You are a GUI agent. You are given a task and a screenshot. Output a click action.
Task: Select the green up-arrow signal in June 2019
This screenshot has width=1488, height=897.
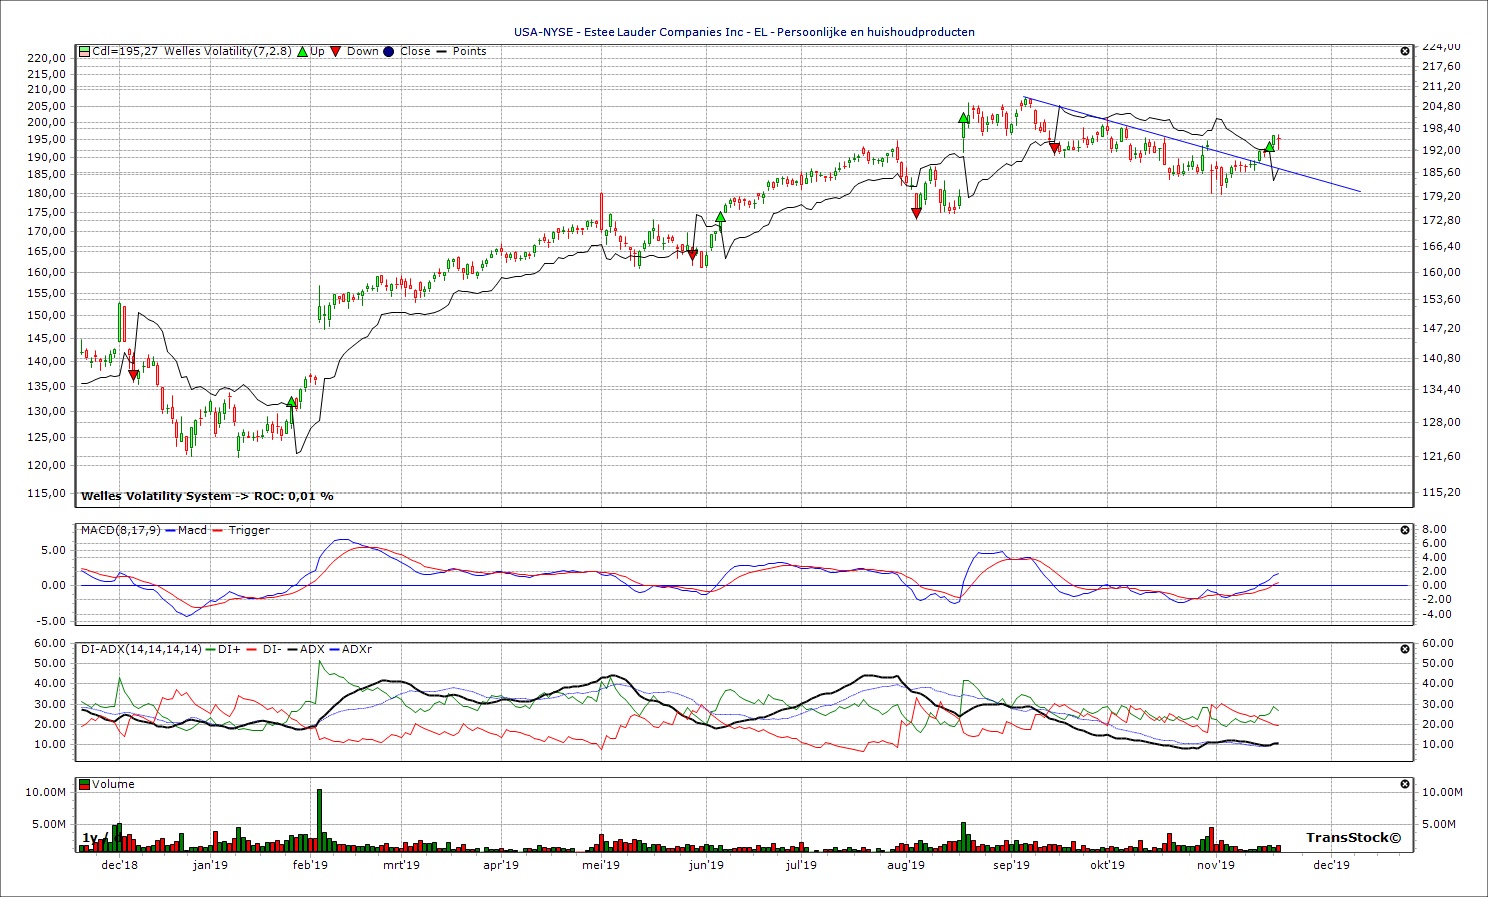pos(720,216)
